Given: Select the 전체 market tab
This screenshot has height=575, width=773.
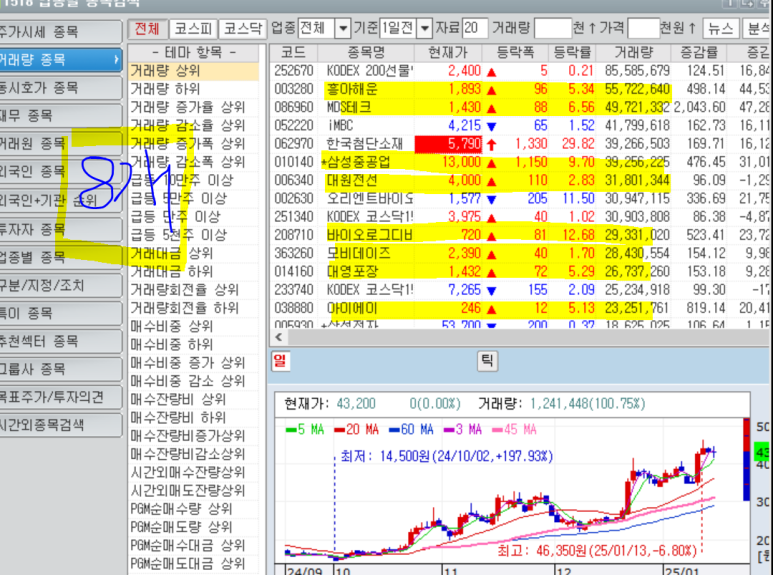Looking at the screenshot, I should [x=147, y=29].
